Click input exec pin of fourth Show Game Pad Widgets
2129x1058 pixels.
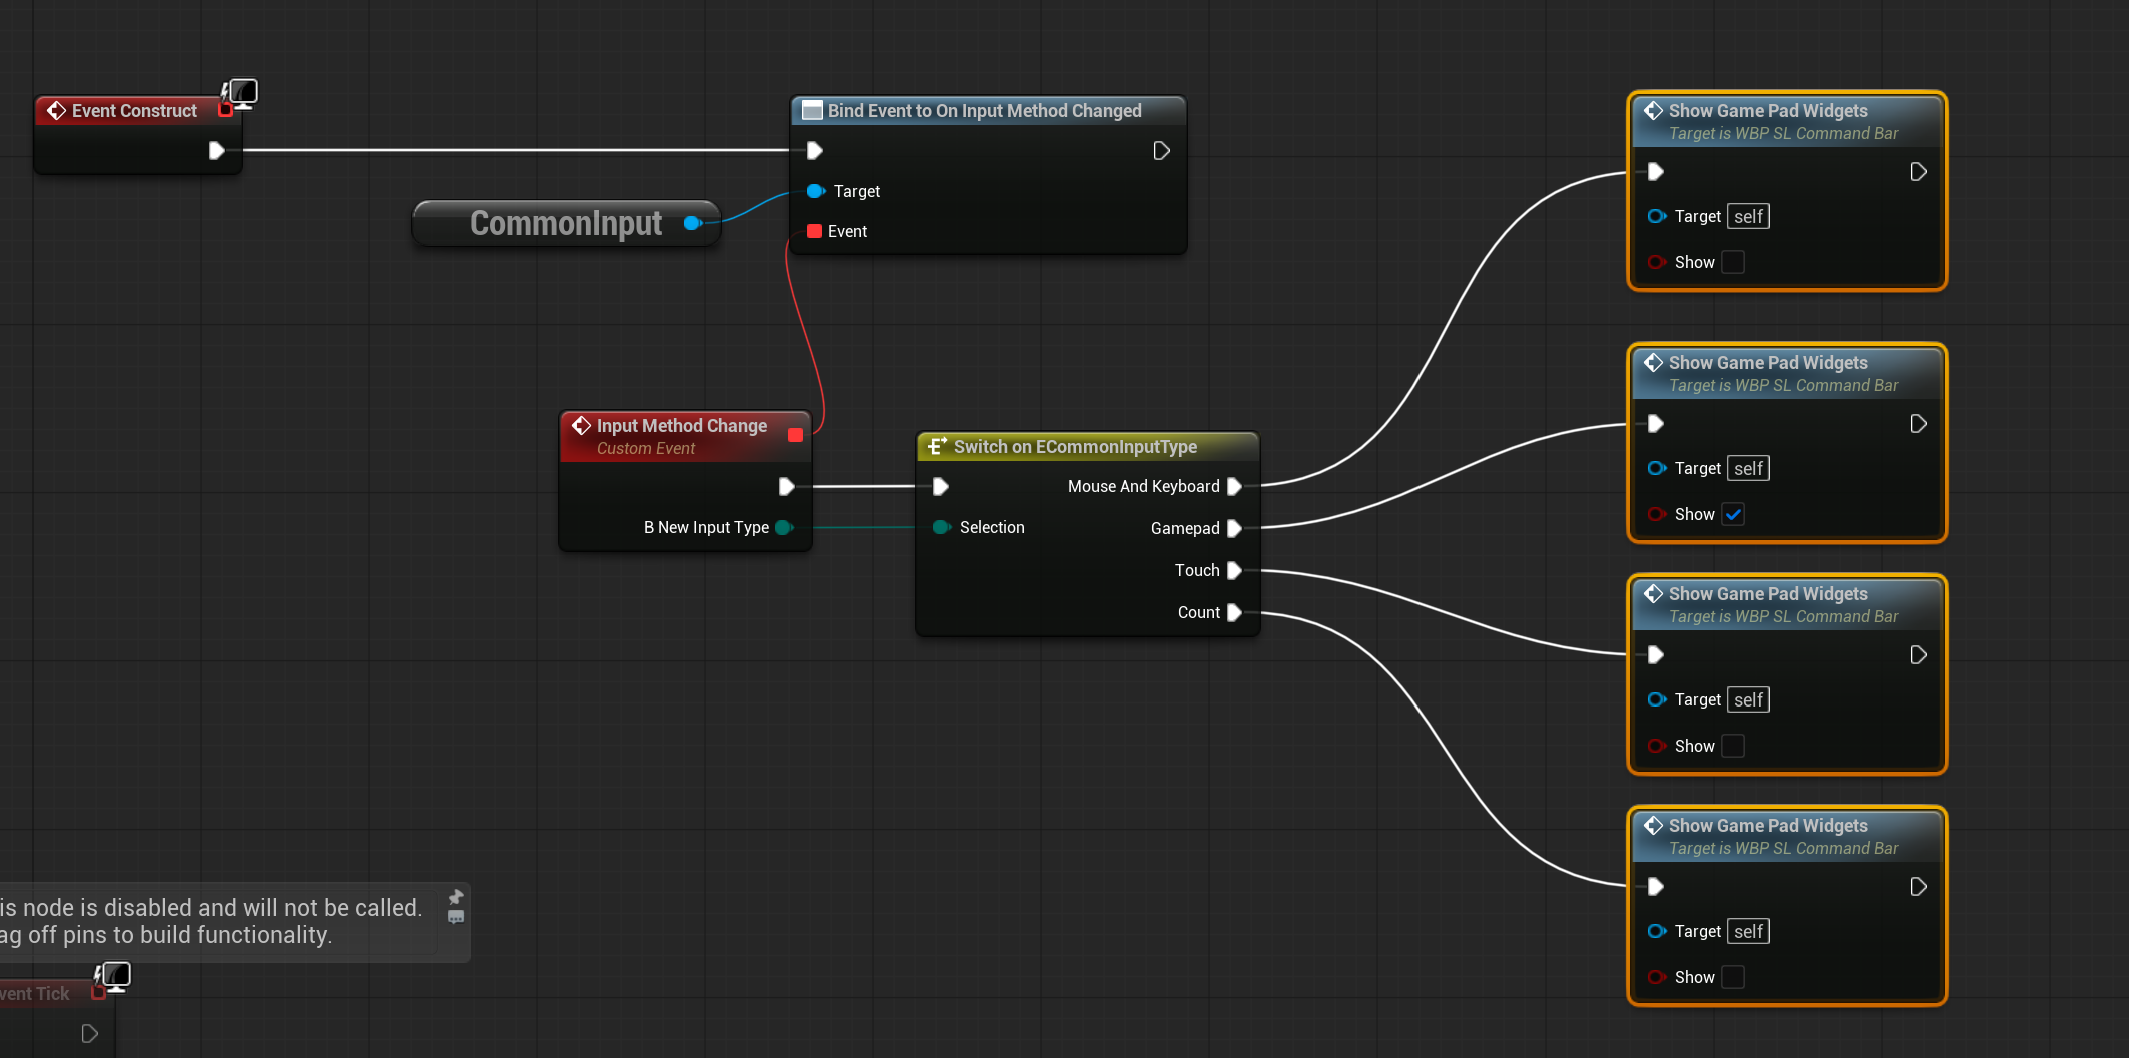(1655, 887)
